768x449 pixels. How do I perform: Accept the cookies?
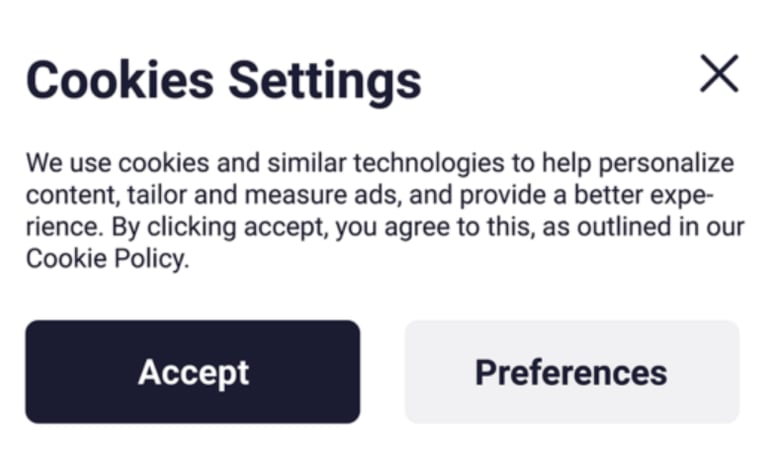pos(192,372)
